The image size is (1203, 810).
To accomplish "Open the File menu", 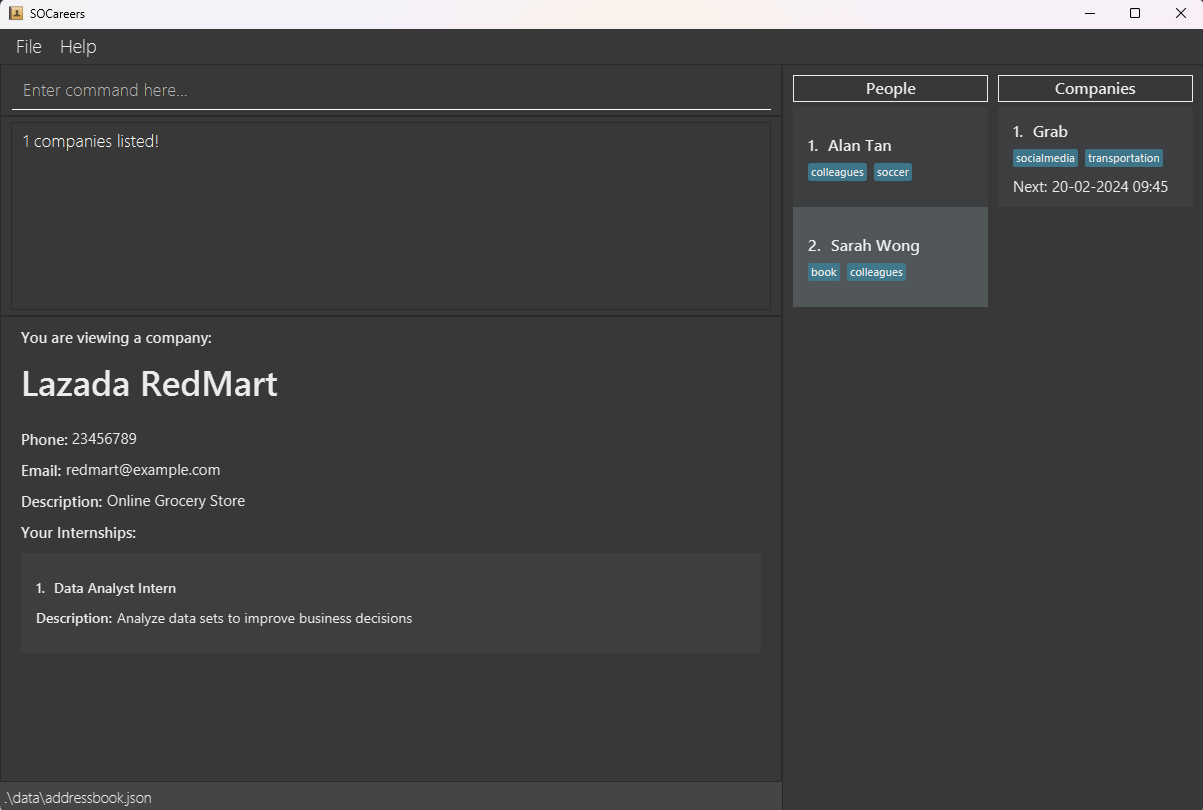I will pyautogui.click(x=29, y=47).
